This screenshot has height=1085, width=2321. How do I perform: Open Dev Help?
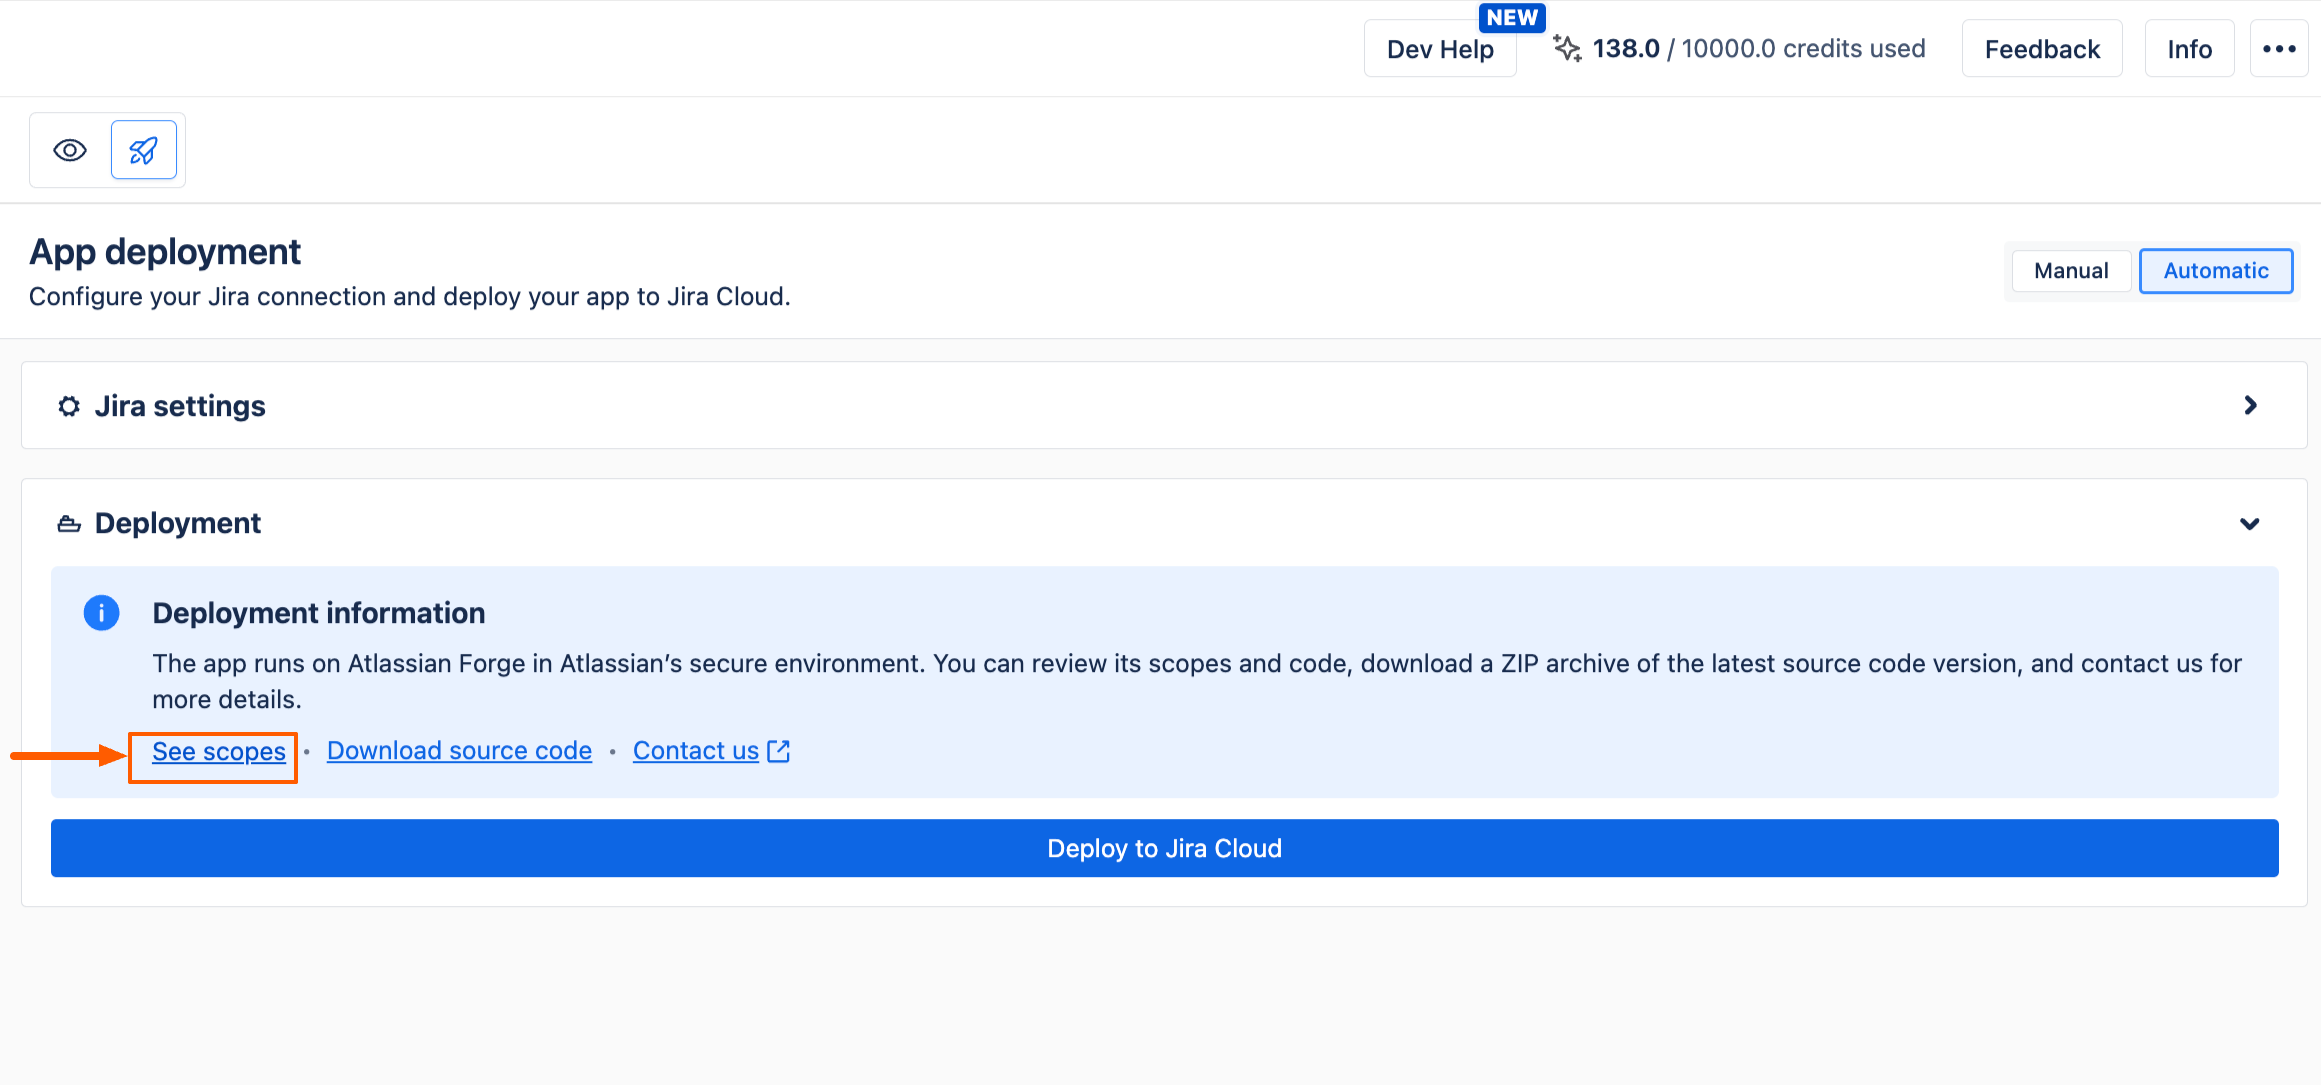pos(1440,49)
